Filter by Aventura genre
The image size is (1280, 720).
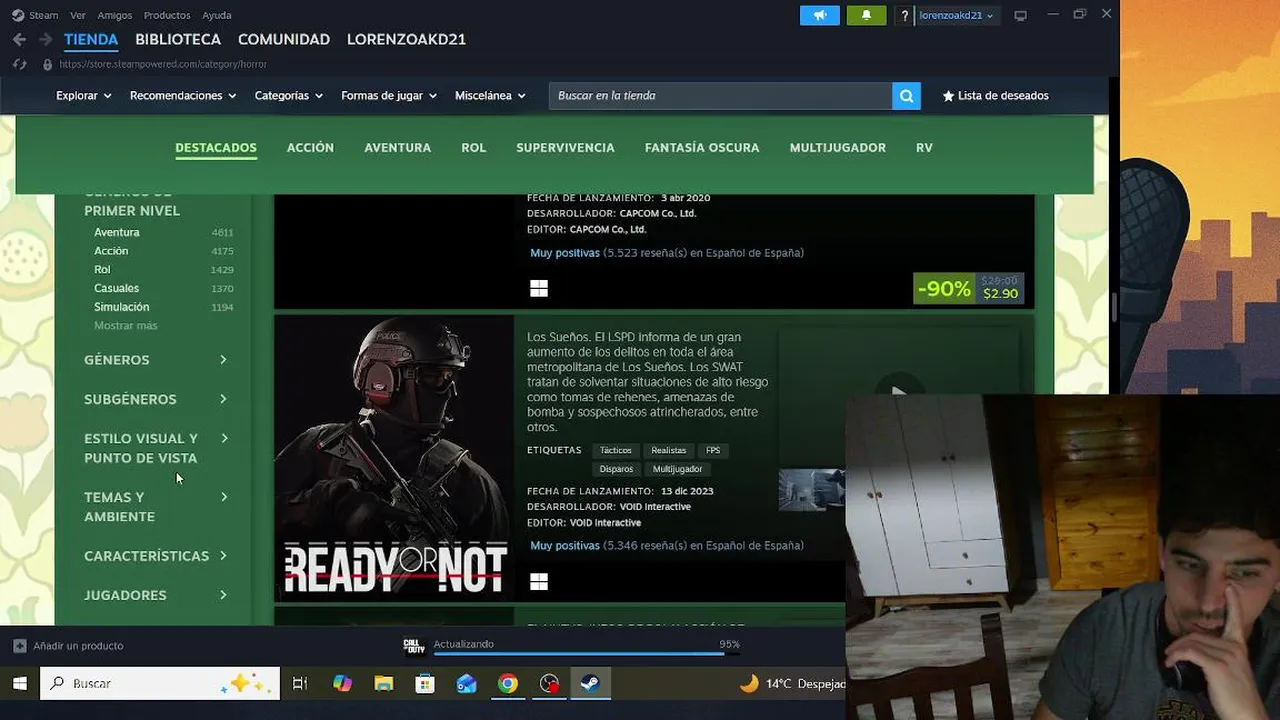117,232
